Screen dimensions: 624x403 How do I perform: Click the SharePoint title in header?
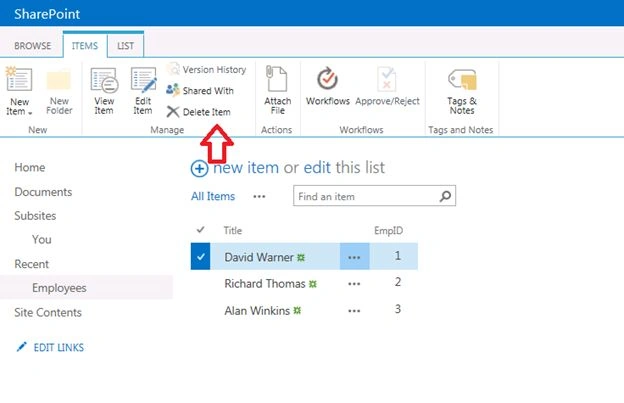[47, 14]
